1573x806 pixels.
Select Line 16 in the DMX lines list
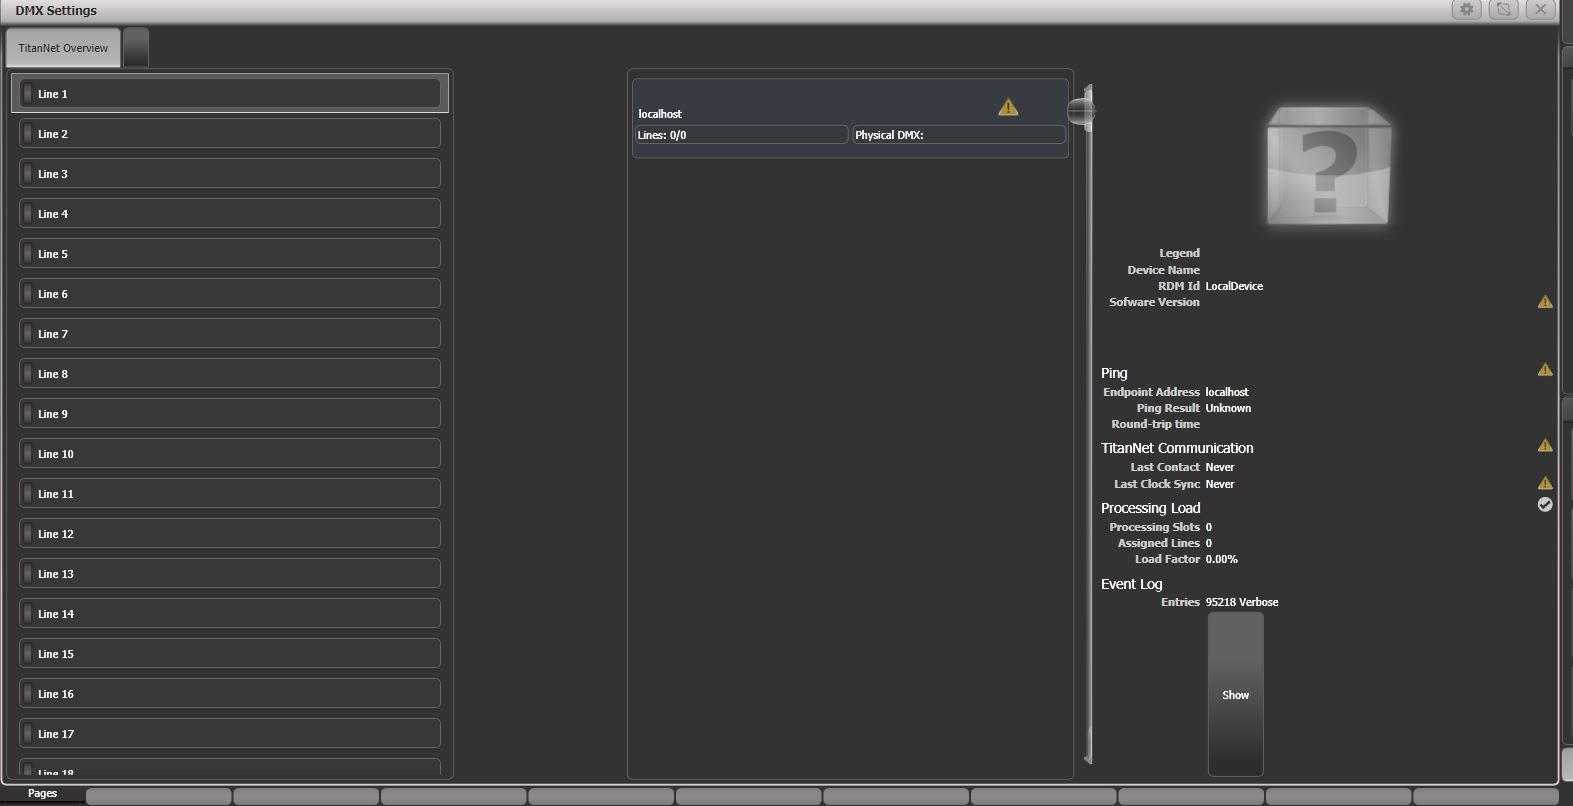coord(230,693)
